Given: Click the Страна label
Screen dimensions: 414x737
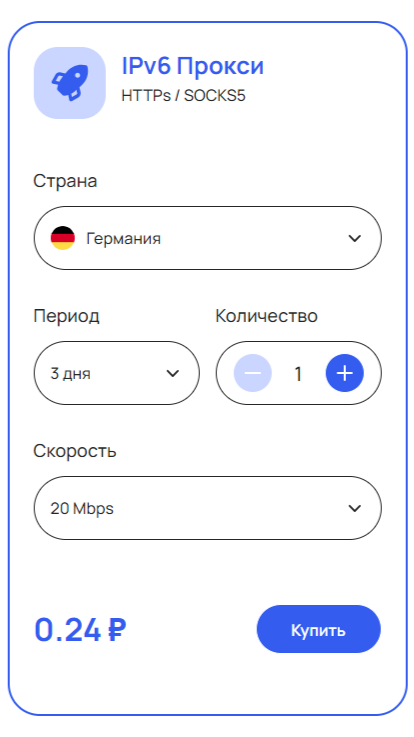Looking at the screenshot, I should [65, 181].
